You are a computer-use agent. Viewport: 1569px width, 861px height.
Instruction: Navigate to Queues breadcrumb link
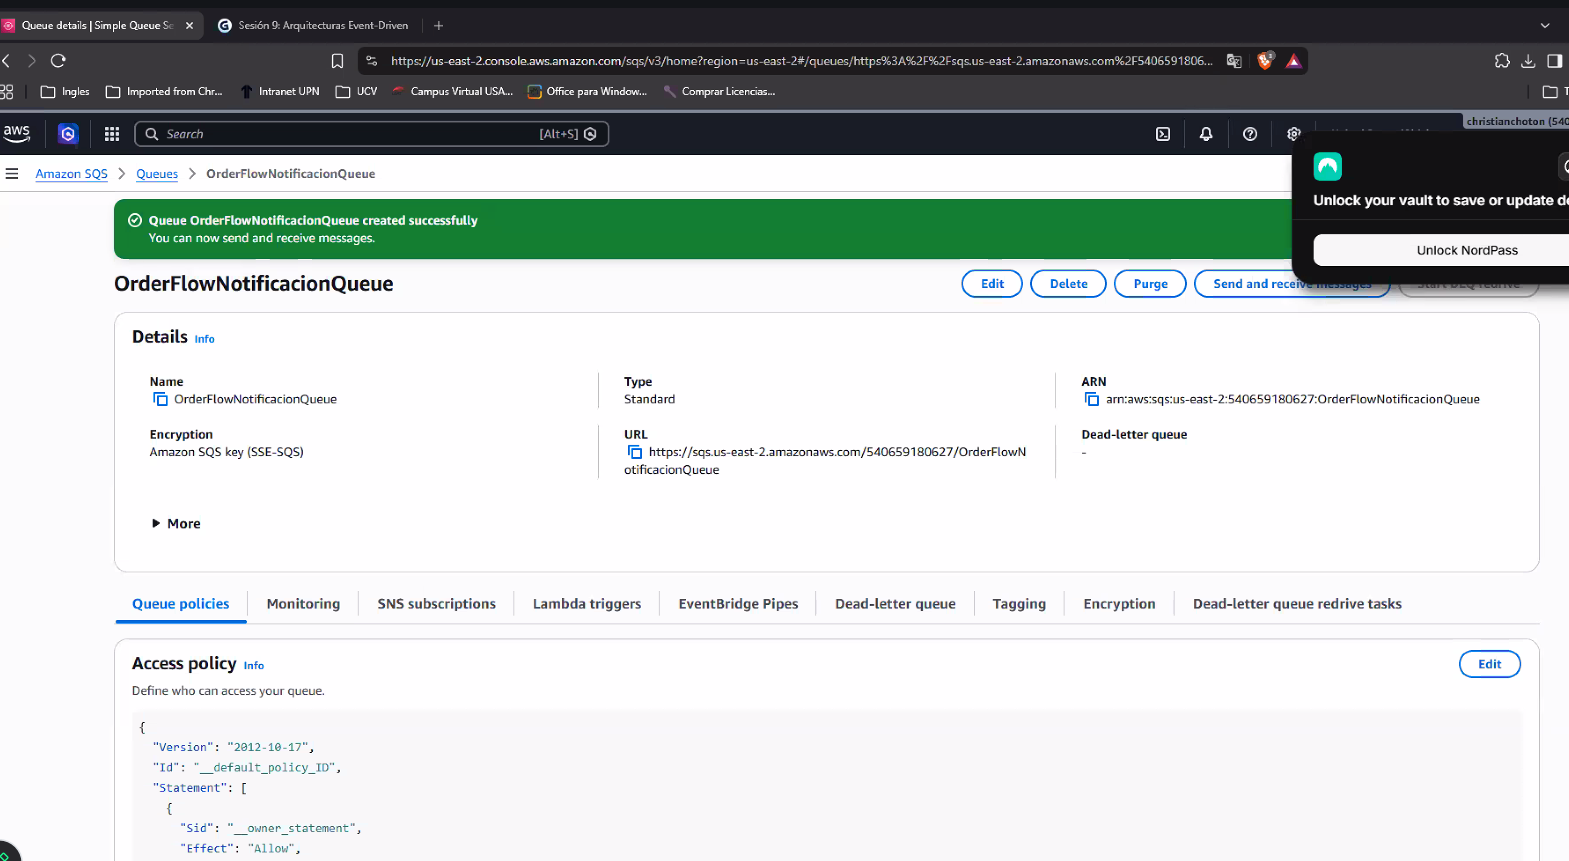coord(157,174)
